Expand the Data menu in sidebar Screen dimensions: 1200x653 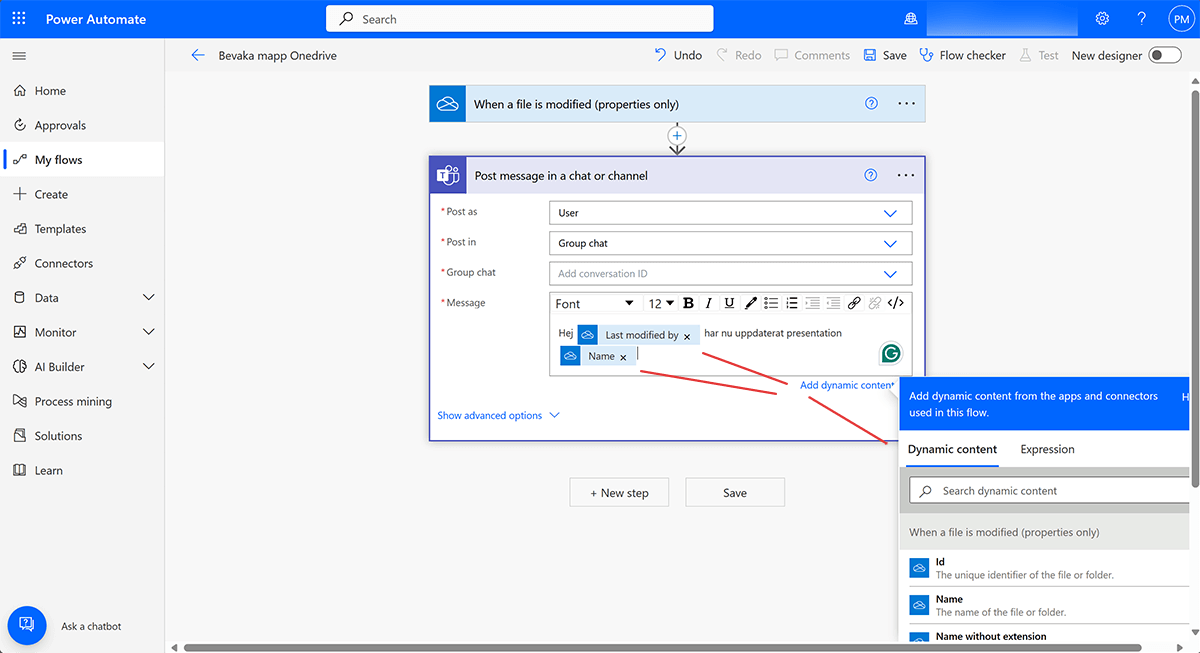(x=149, y=298)
